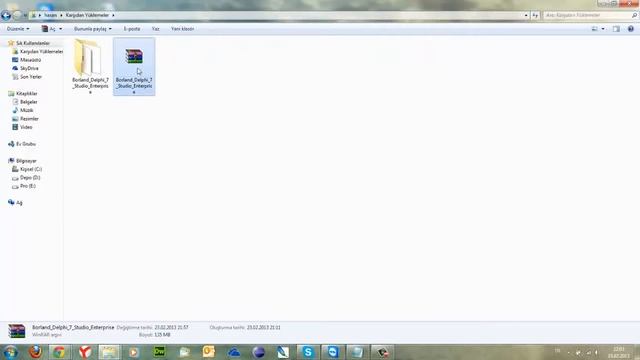Screen dimensions: 640x360
Task: Click the Windows Start button
Action: pos(10,352)
